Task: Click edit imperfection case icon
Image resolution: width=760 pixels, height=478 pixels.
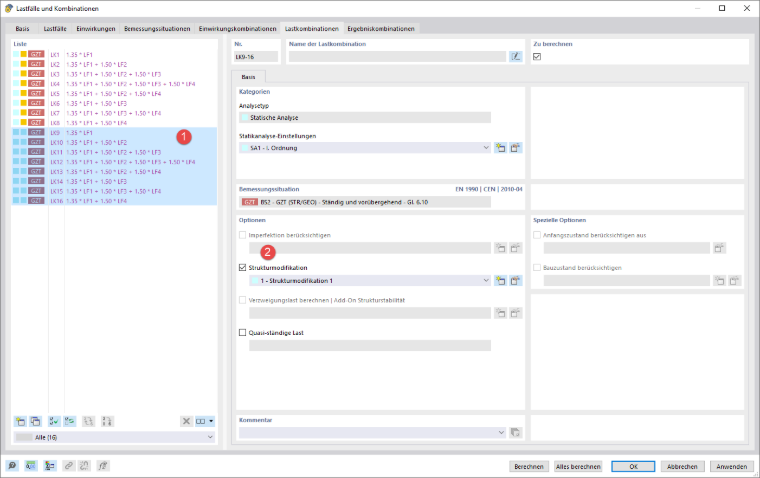Action: click(x=515, y=248)
